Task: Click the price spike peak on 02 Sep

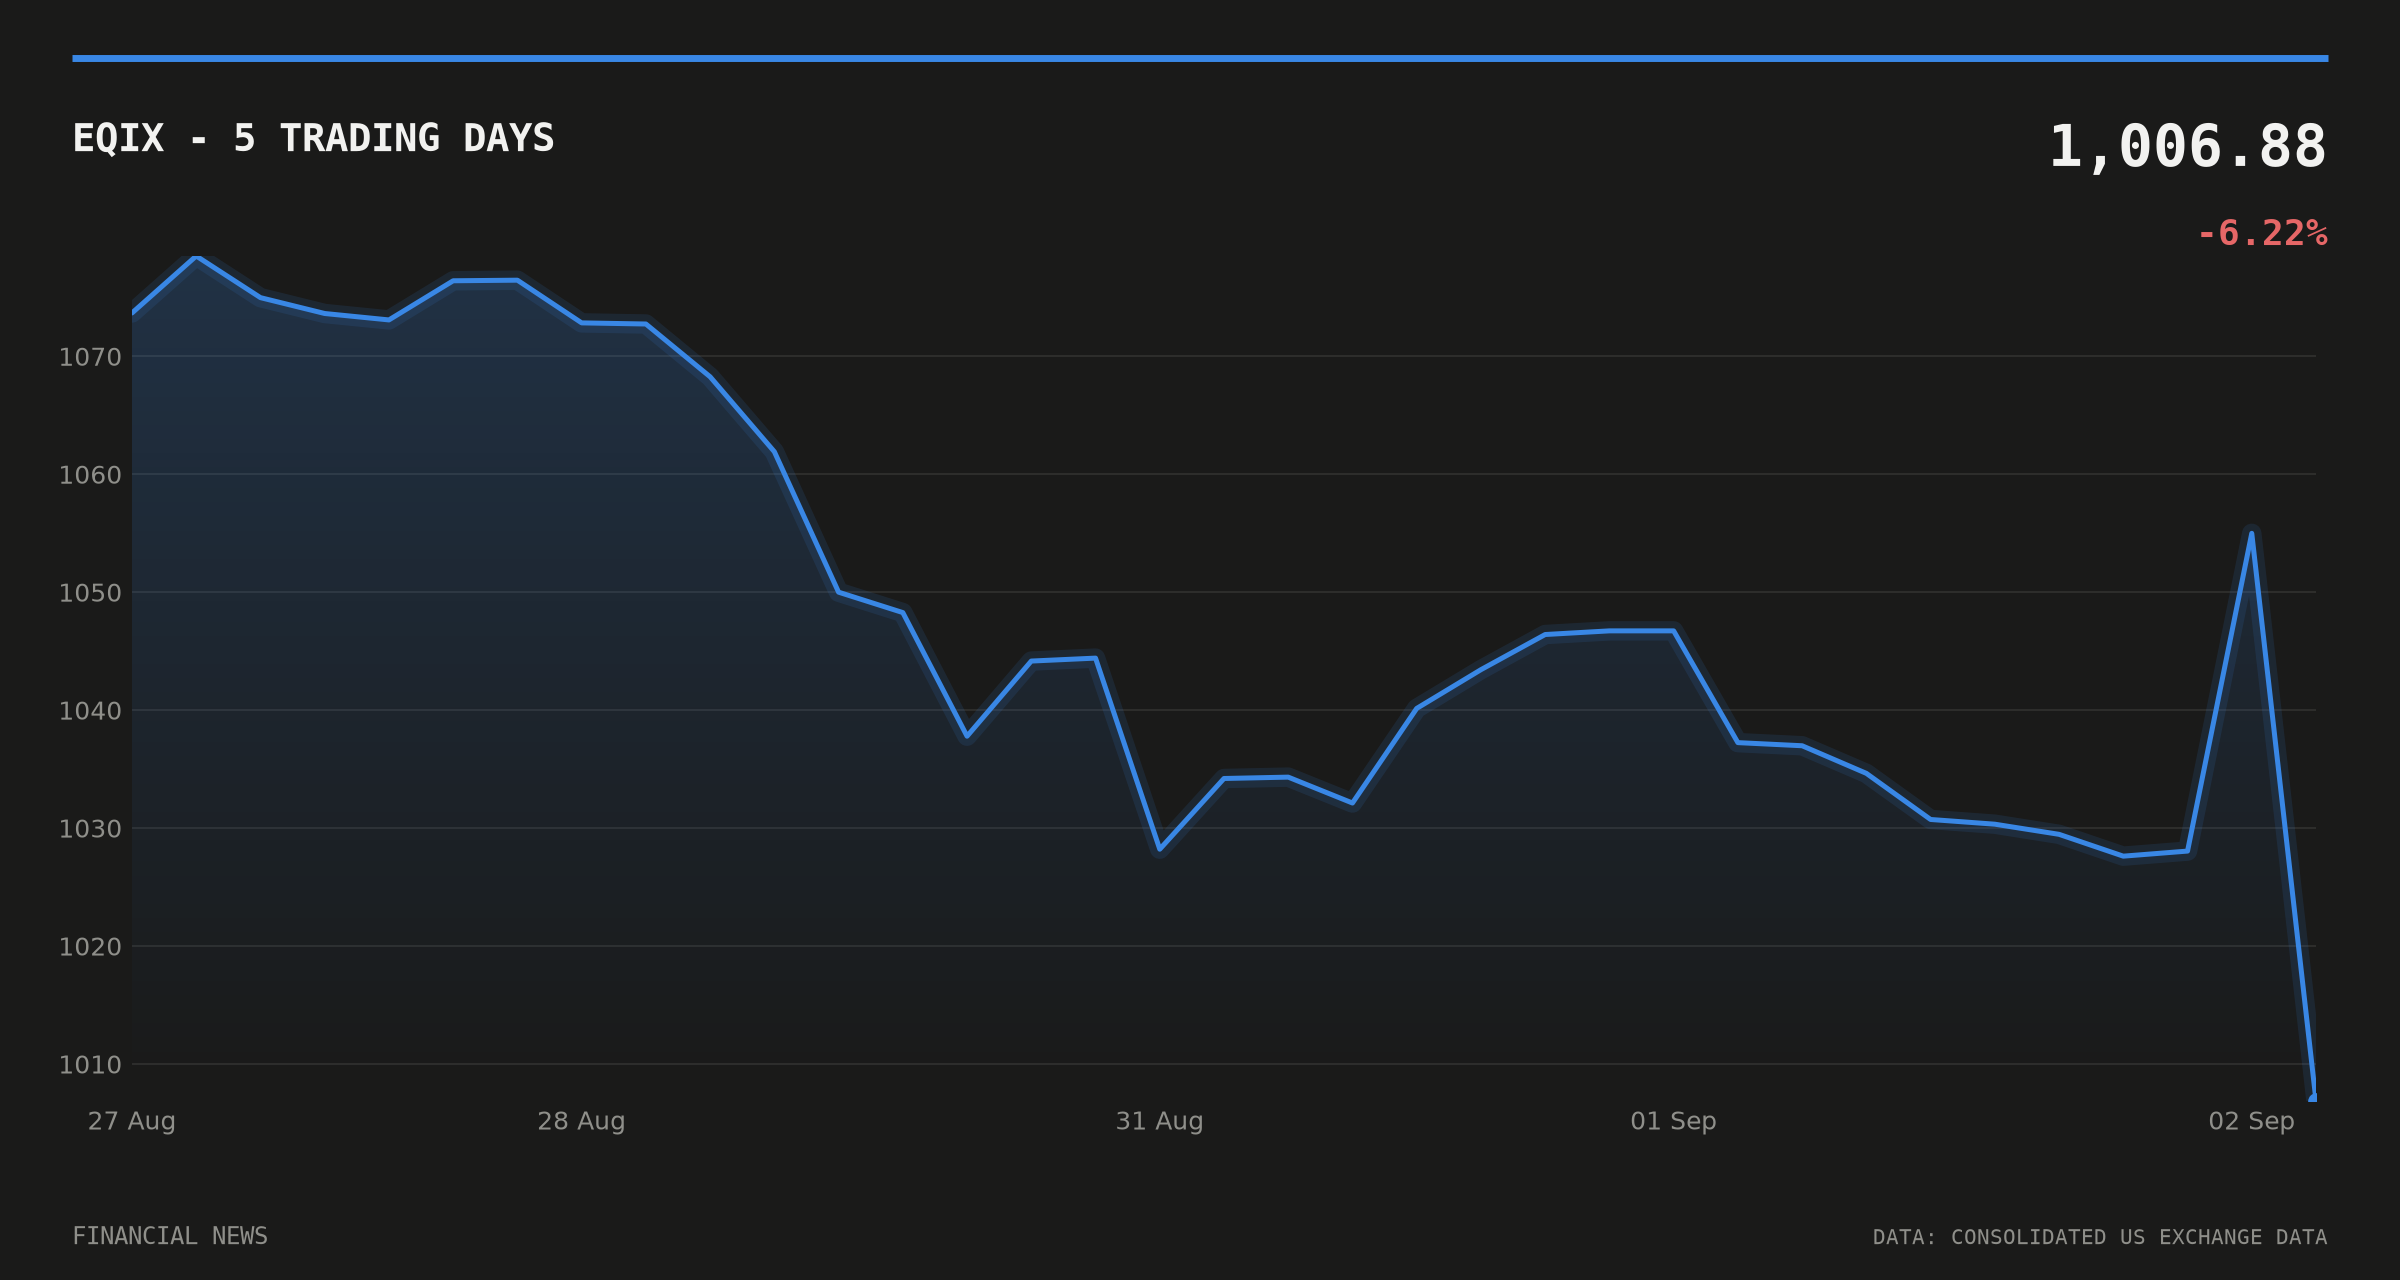Action: [2251, 533]
